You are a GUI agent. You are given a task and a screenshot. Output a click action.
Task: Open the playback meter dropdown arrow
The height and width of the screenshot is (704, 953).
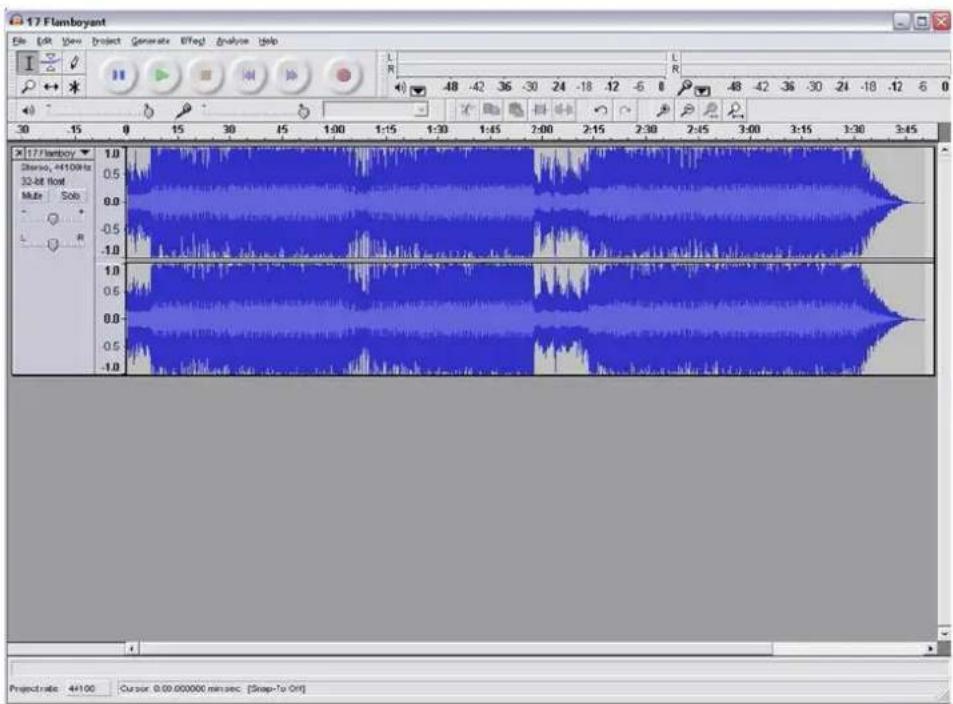point(418,91)
